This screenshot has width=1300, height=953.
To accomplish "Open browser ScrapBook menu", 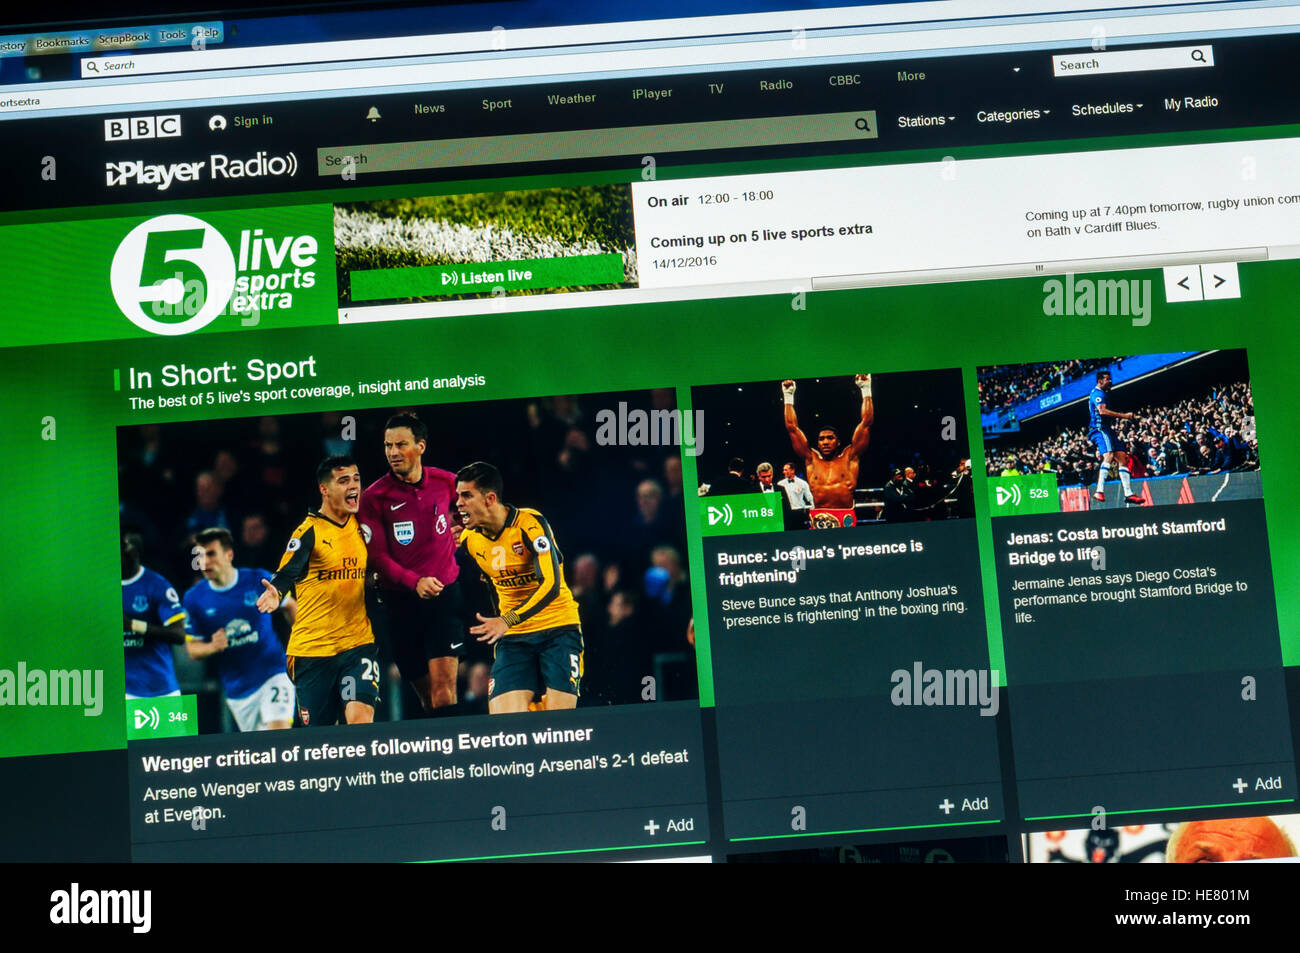I will pos(124,38).
